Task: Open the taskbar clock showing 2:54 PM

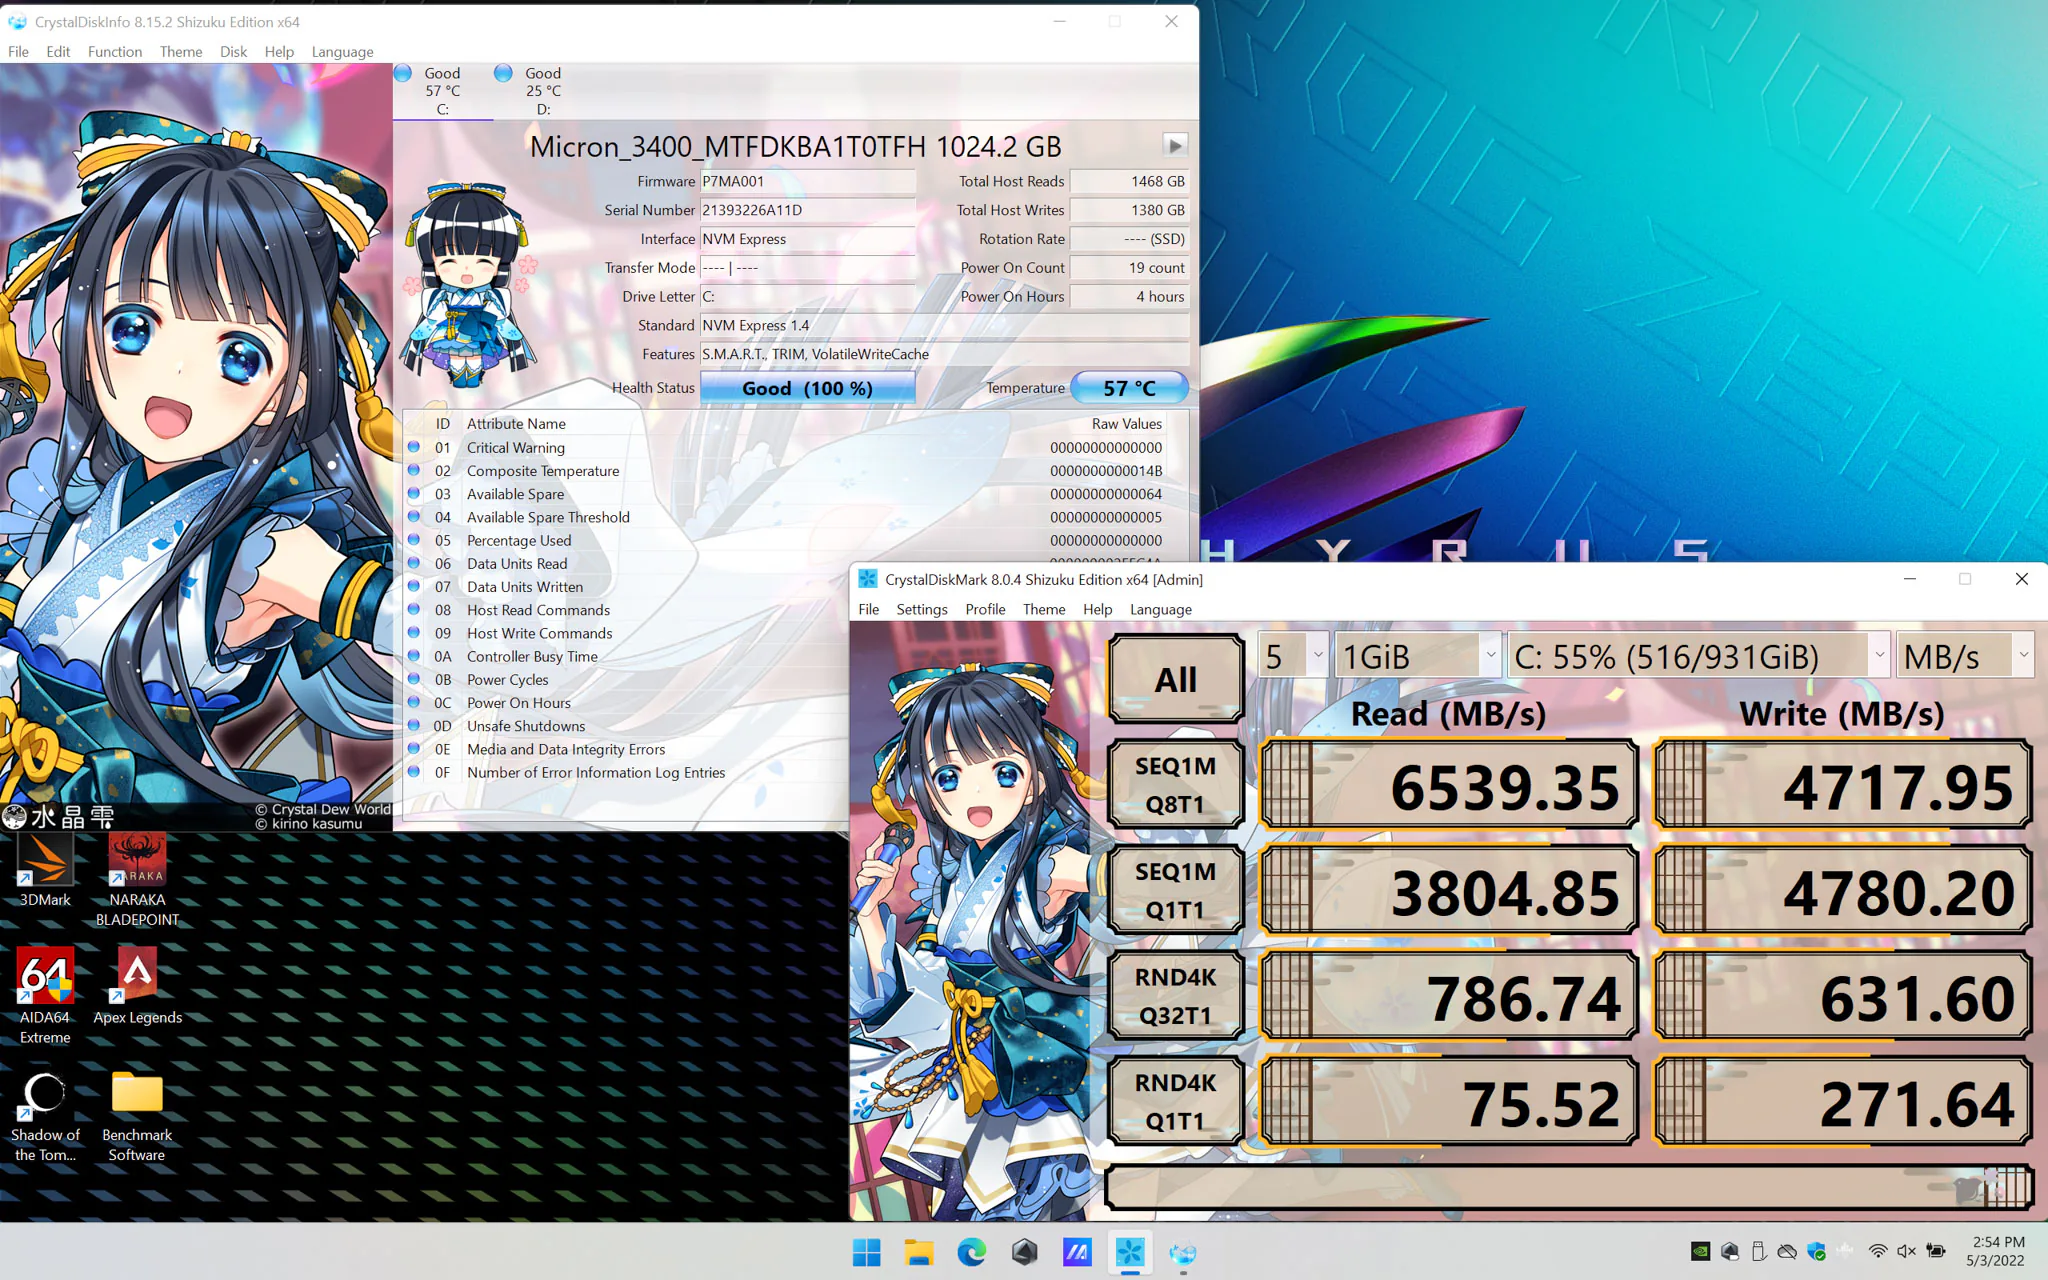Action: [1995, 1251]
